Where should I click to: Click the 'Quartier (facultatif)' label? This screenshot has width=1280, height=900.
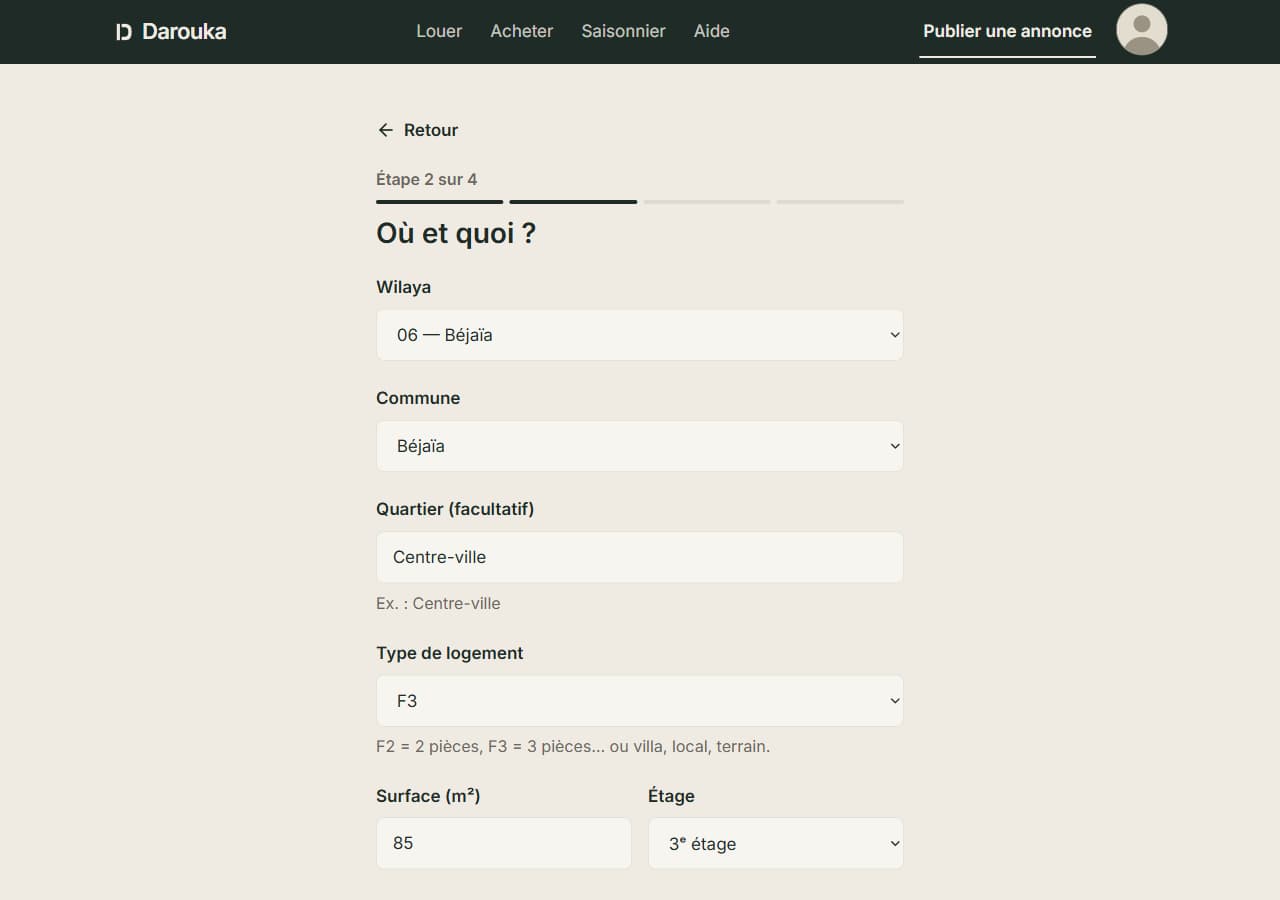[x=455, y=509]
